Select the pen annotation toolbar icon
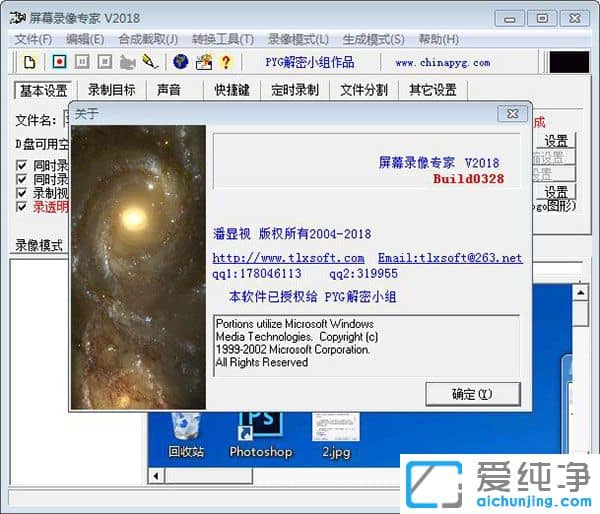This screenshot has height=514, width=600. coord(150,62)
